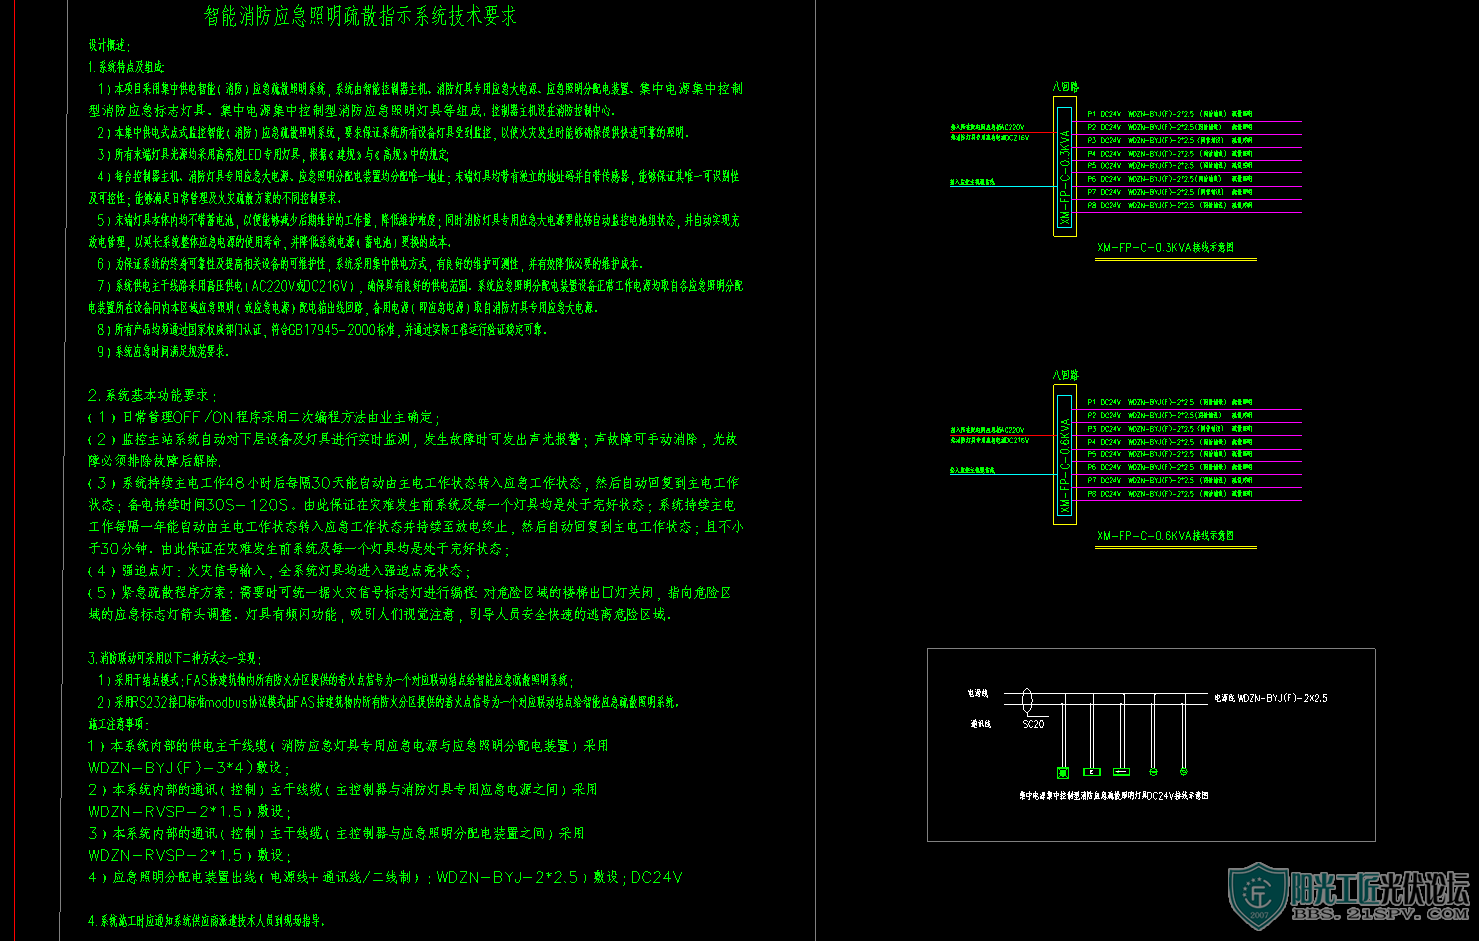This screenshot has height=941, width=1479.
Task: Click the line (4)强迫点灯
Action: tap(279, 571)
